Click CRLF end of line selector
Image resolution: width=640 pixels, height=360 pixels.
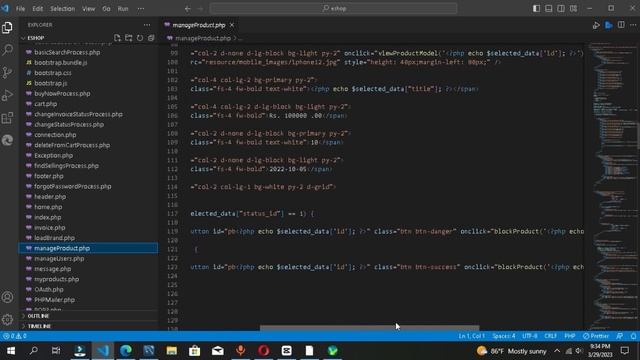pos(551,336)
